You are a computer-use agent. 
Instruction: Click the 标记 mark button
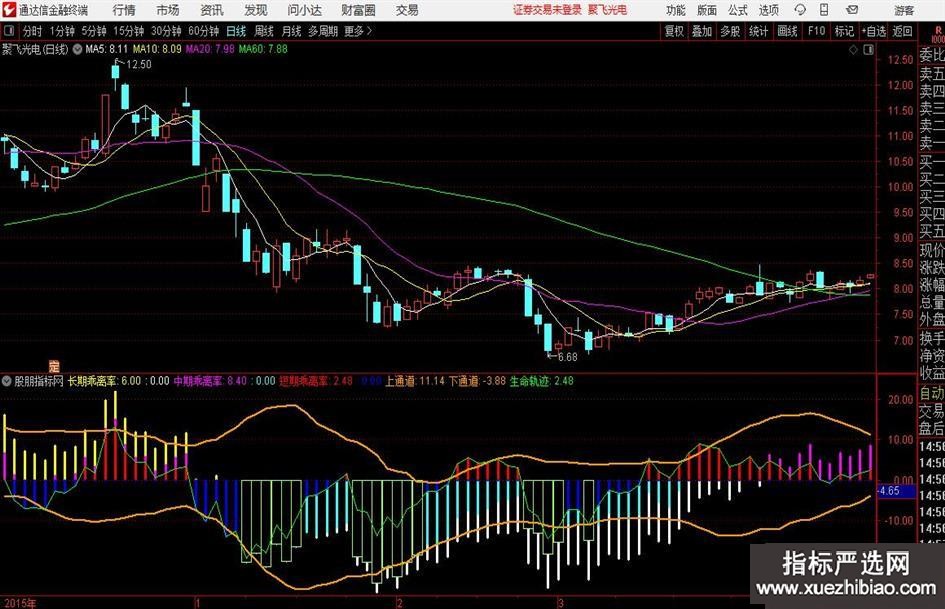click(844, 31)
